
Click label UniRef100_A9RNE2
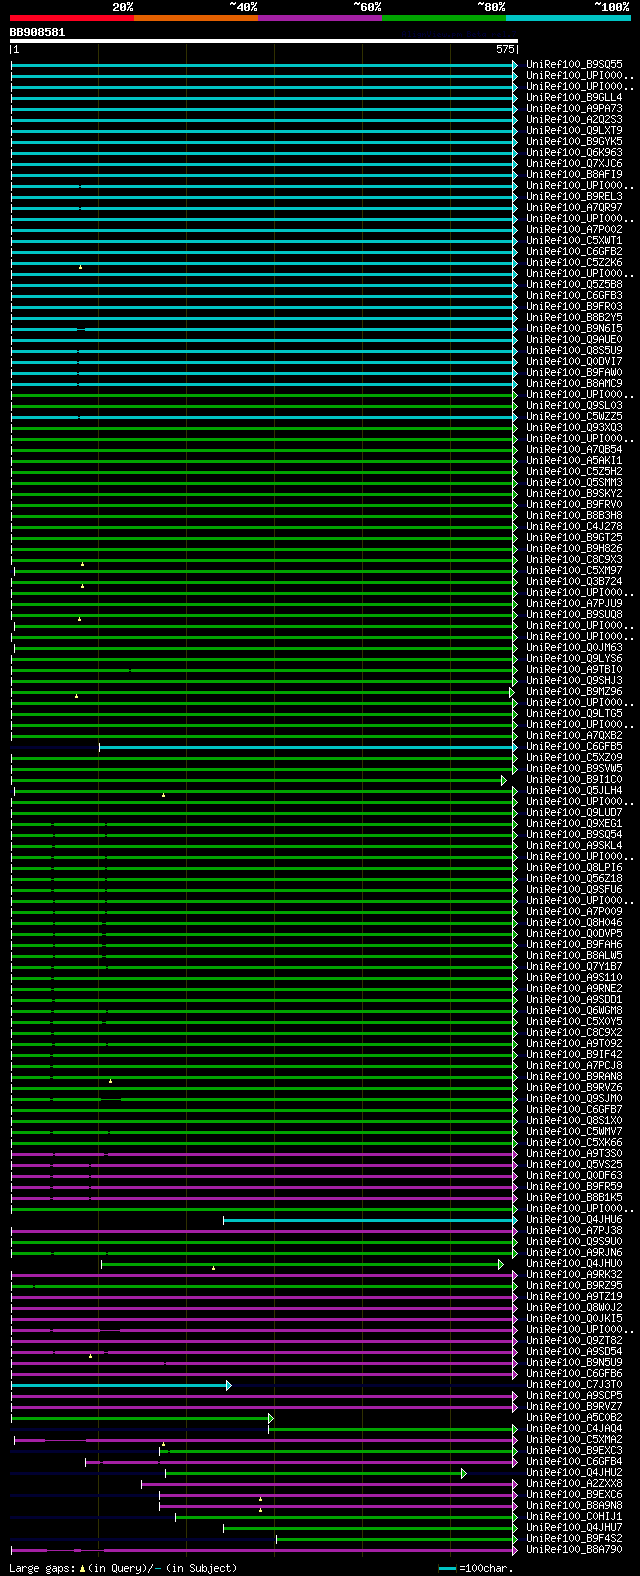[574, 988]
